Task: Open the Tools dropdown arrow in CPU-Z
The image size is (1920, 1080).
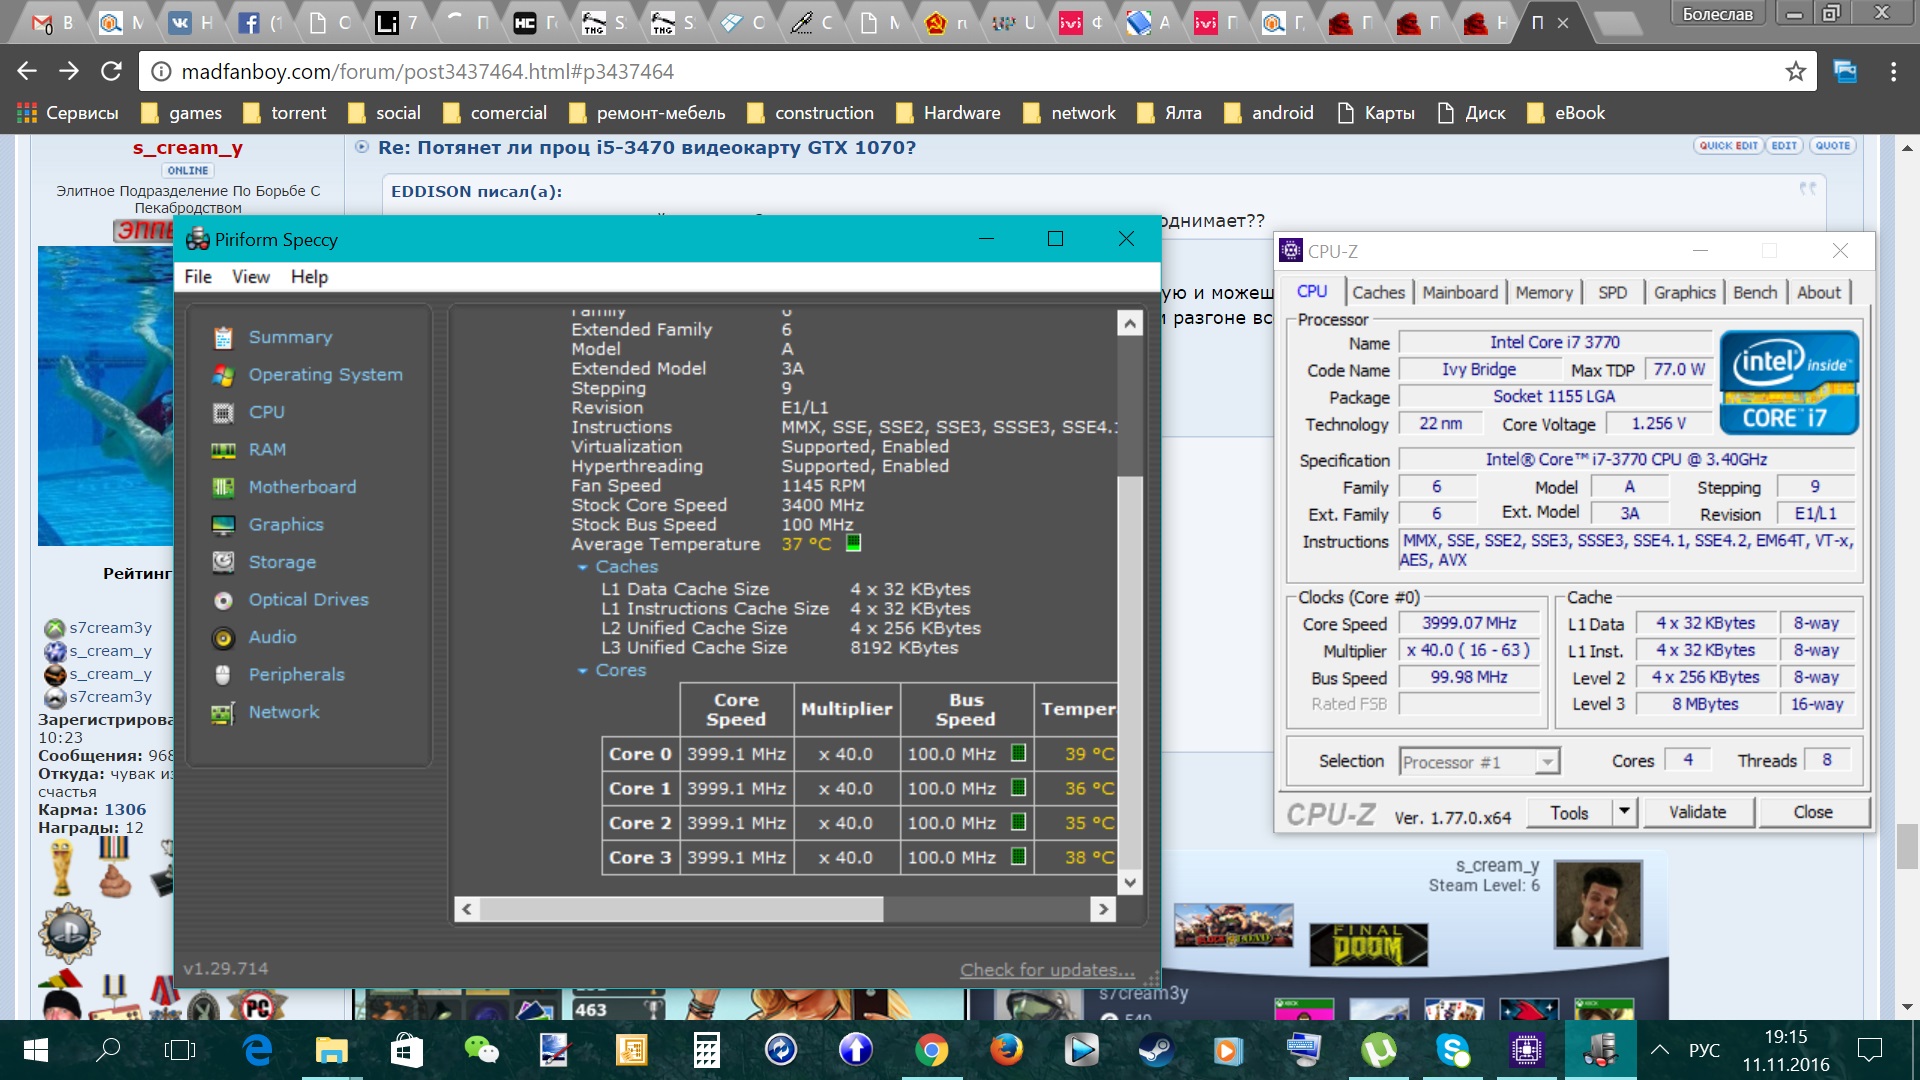Action: coord(1624,812)
